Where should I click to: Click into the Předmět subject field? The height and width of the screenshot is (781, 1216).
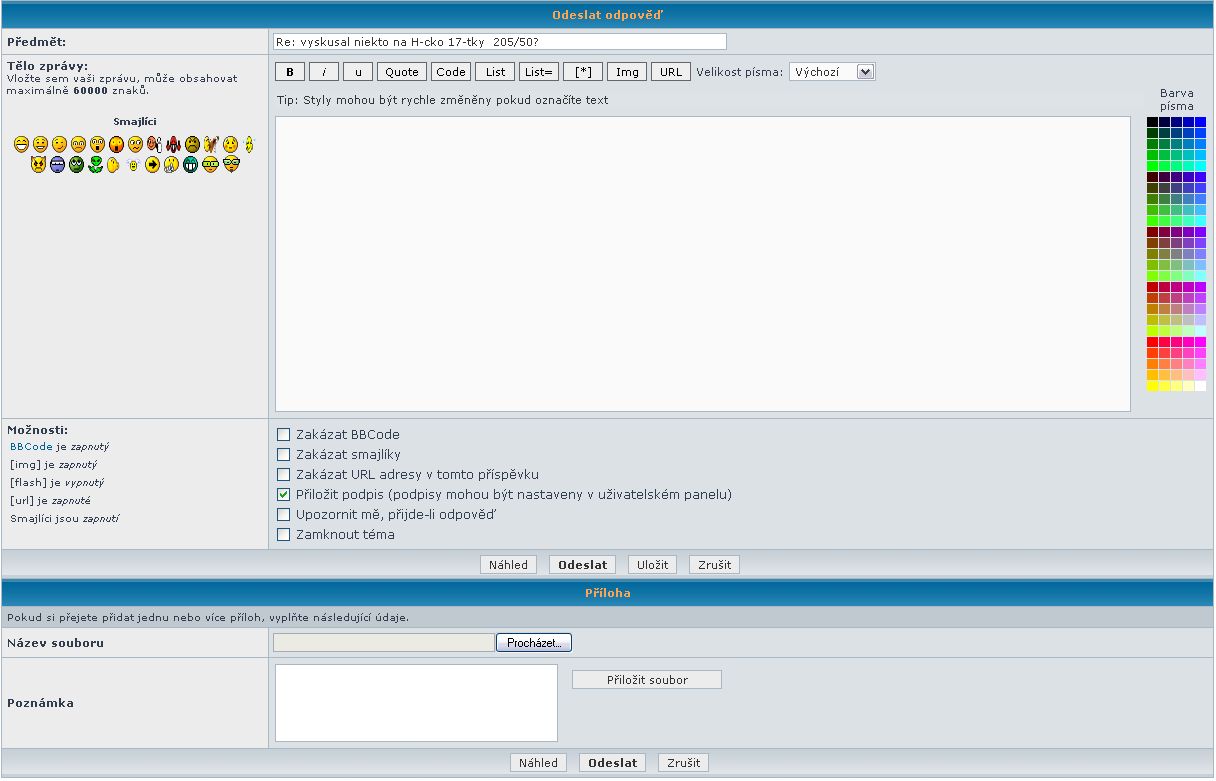click(500, 42)
